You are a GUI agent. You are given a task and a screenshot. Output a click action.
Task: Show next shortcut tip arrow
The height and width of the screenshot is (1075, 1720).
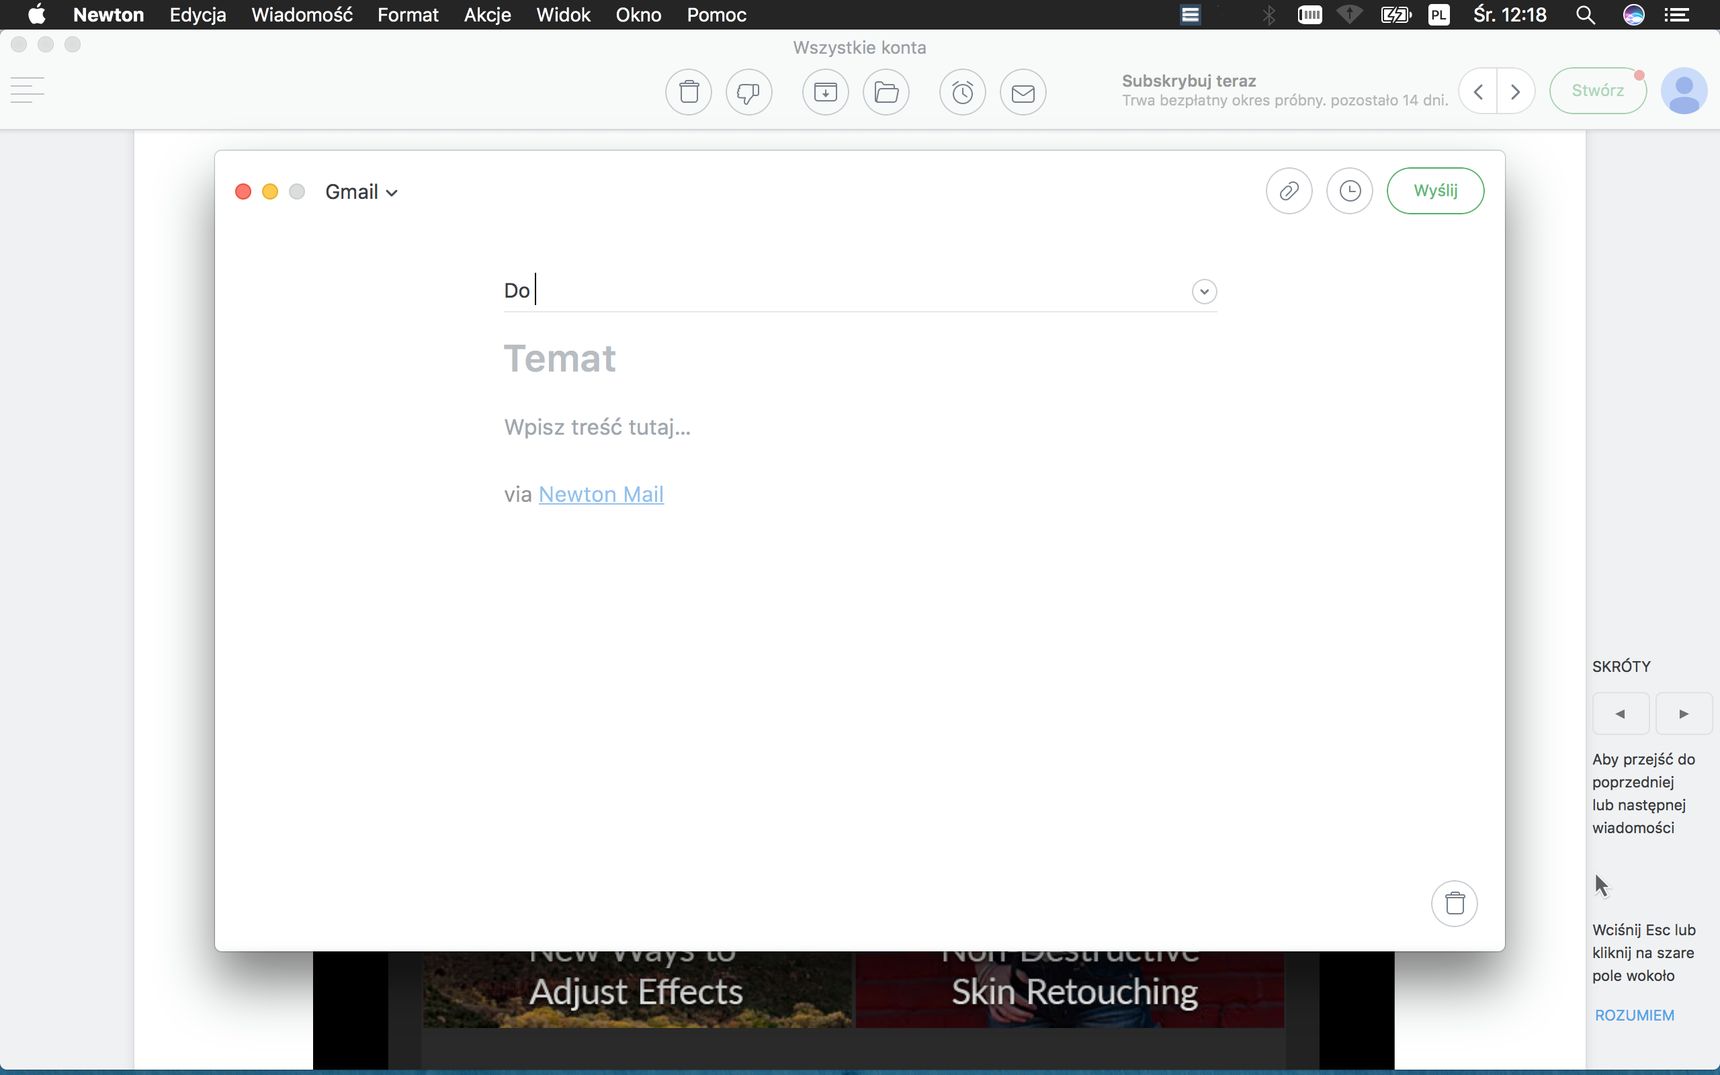pos(1684,713)
